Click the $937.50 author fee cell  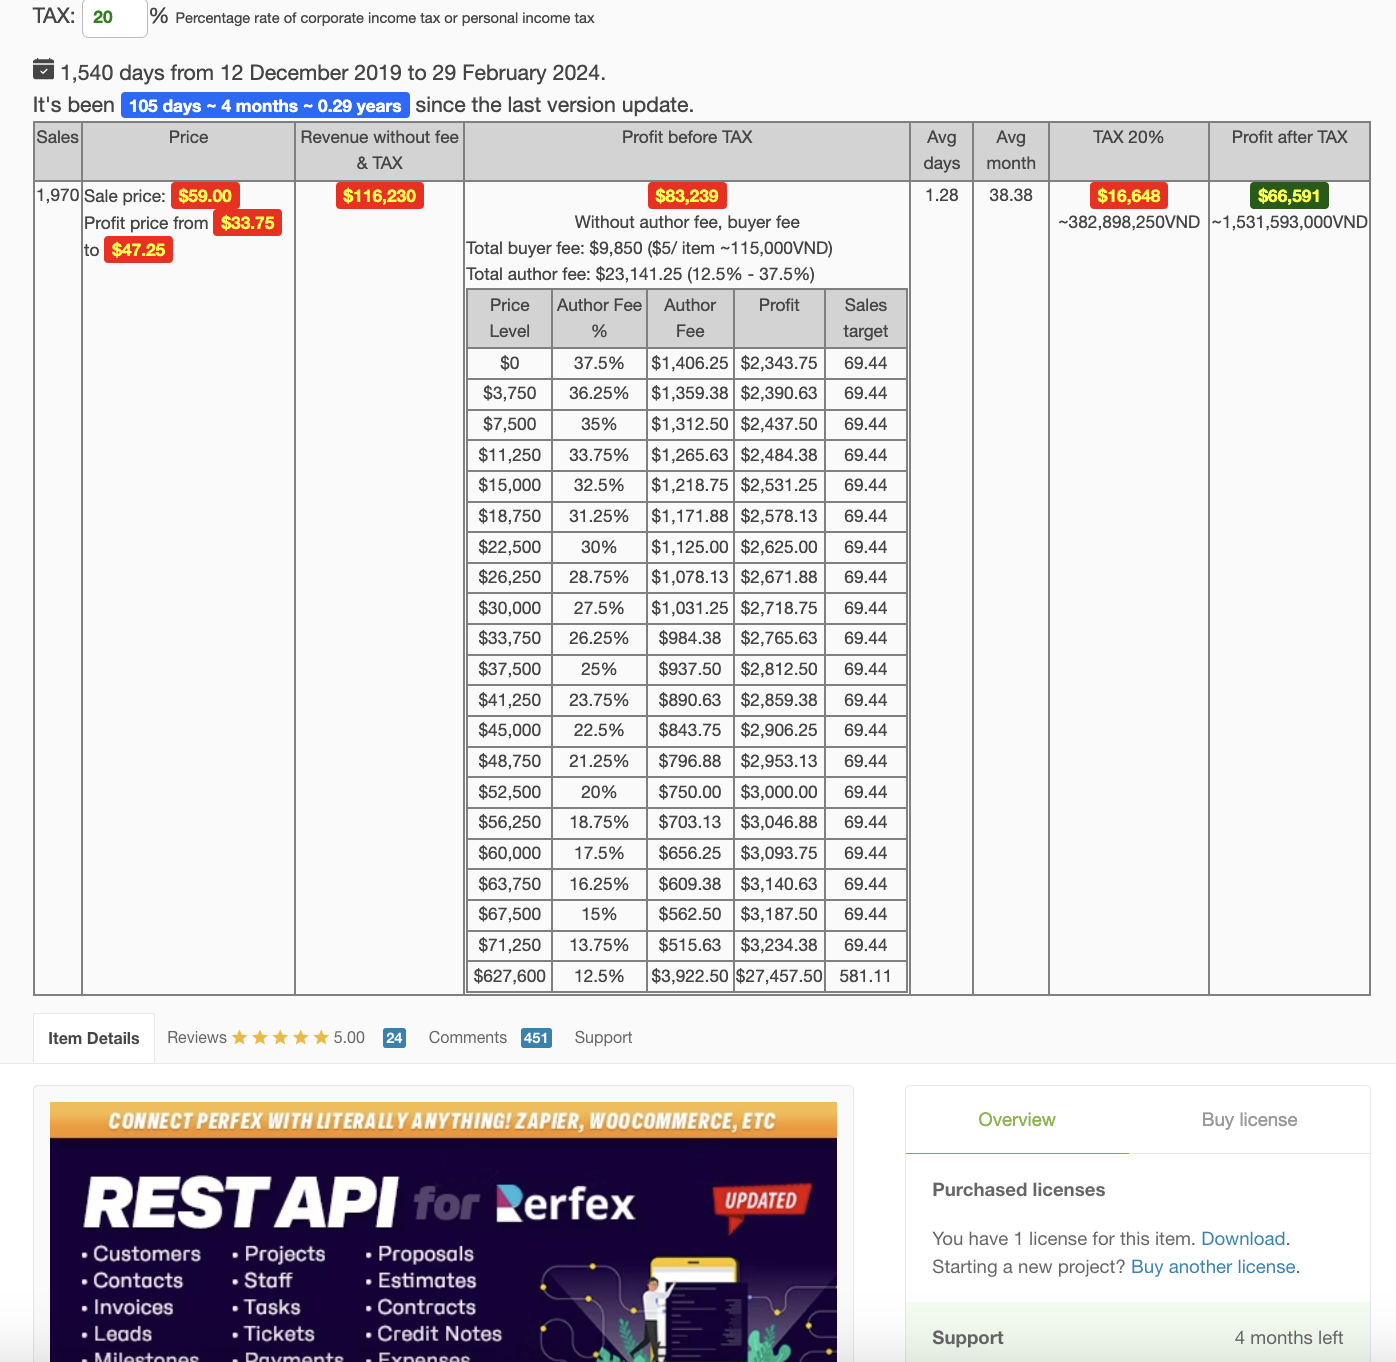click(690, 669)
